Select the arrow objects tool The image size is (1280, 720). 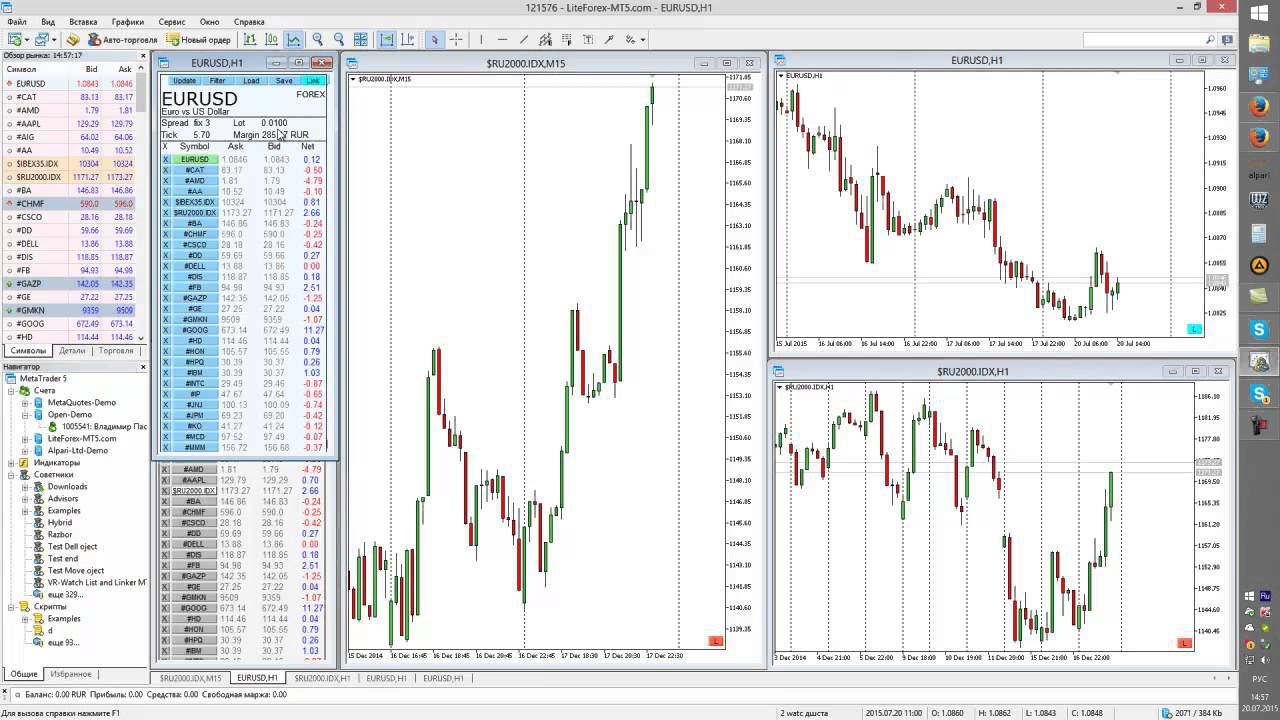[609, 39]
